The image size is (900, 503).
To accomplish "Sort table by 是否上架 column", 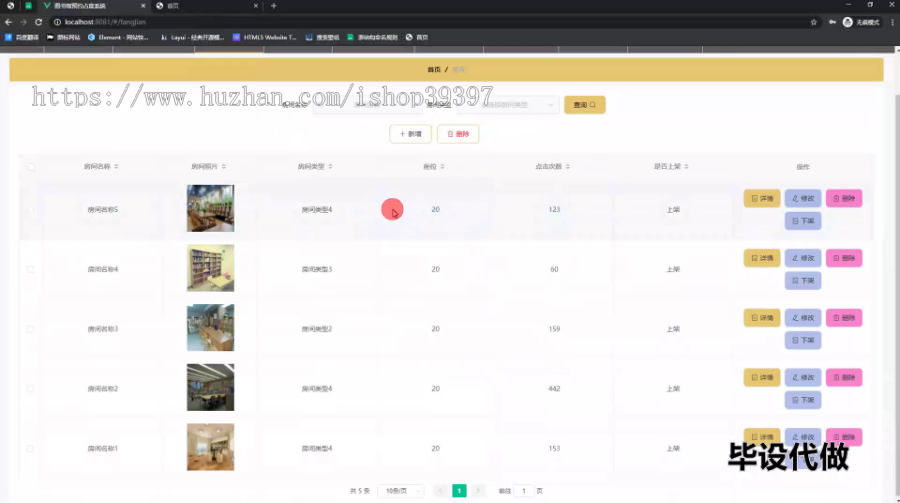I will (x=686, y=167).
